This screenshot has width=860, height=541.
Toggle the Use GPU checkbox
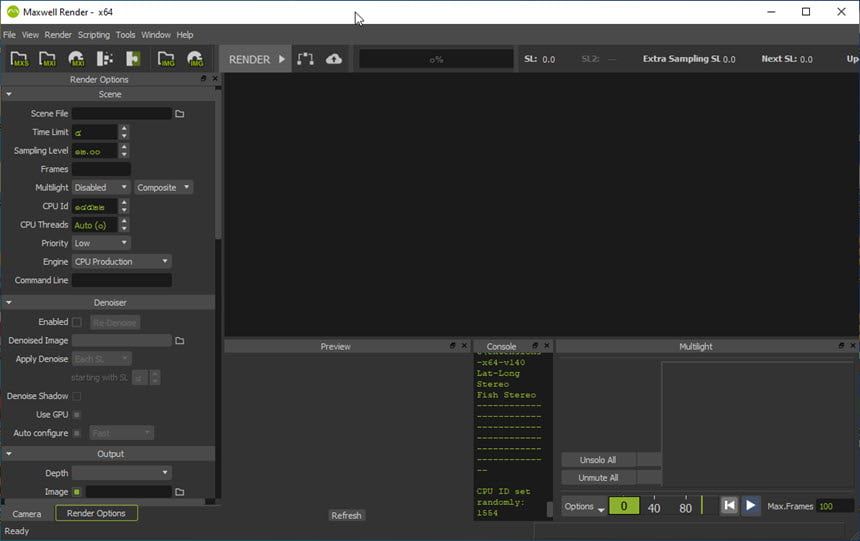pos(77,415)
